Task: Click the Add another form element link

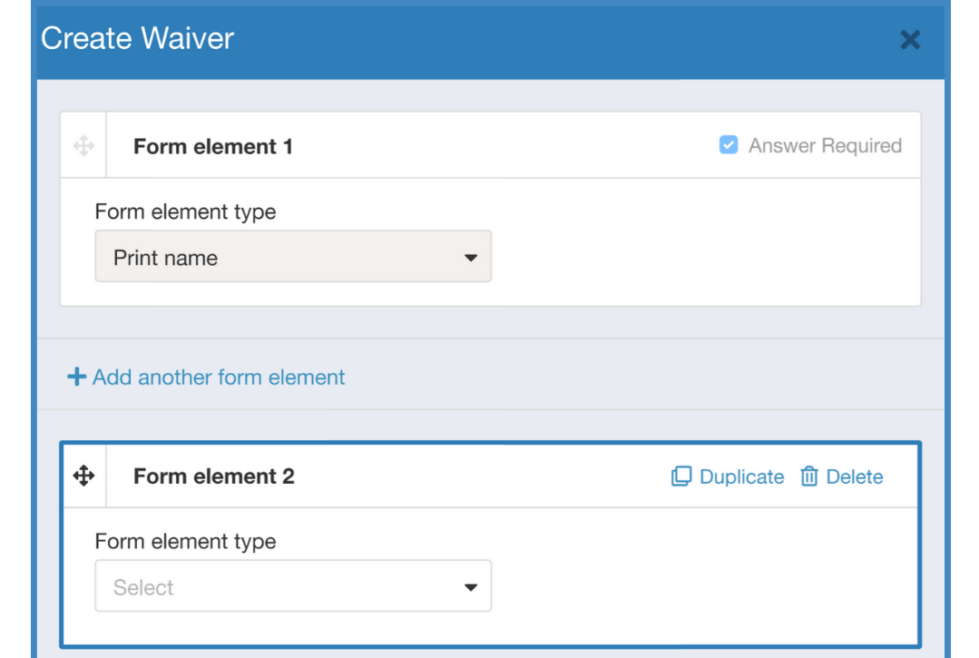Action: coord(218,377)
